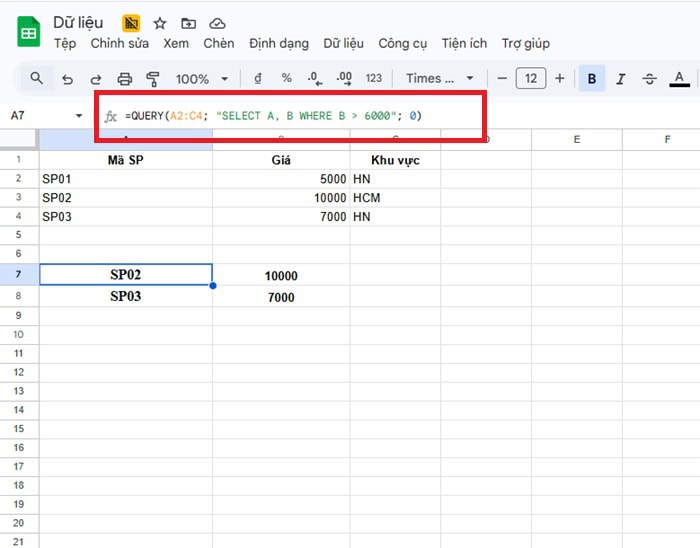Toggle strikethrough formatting

click(x=650, y=79)
